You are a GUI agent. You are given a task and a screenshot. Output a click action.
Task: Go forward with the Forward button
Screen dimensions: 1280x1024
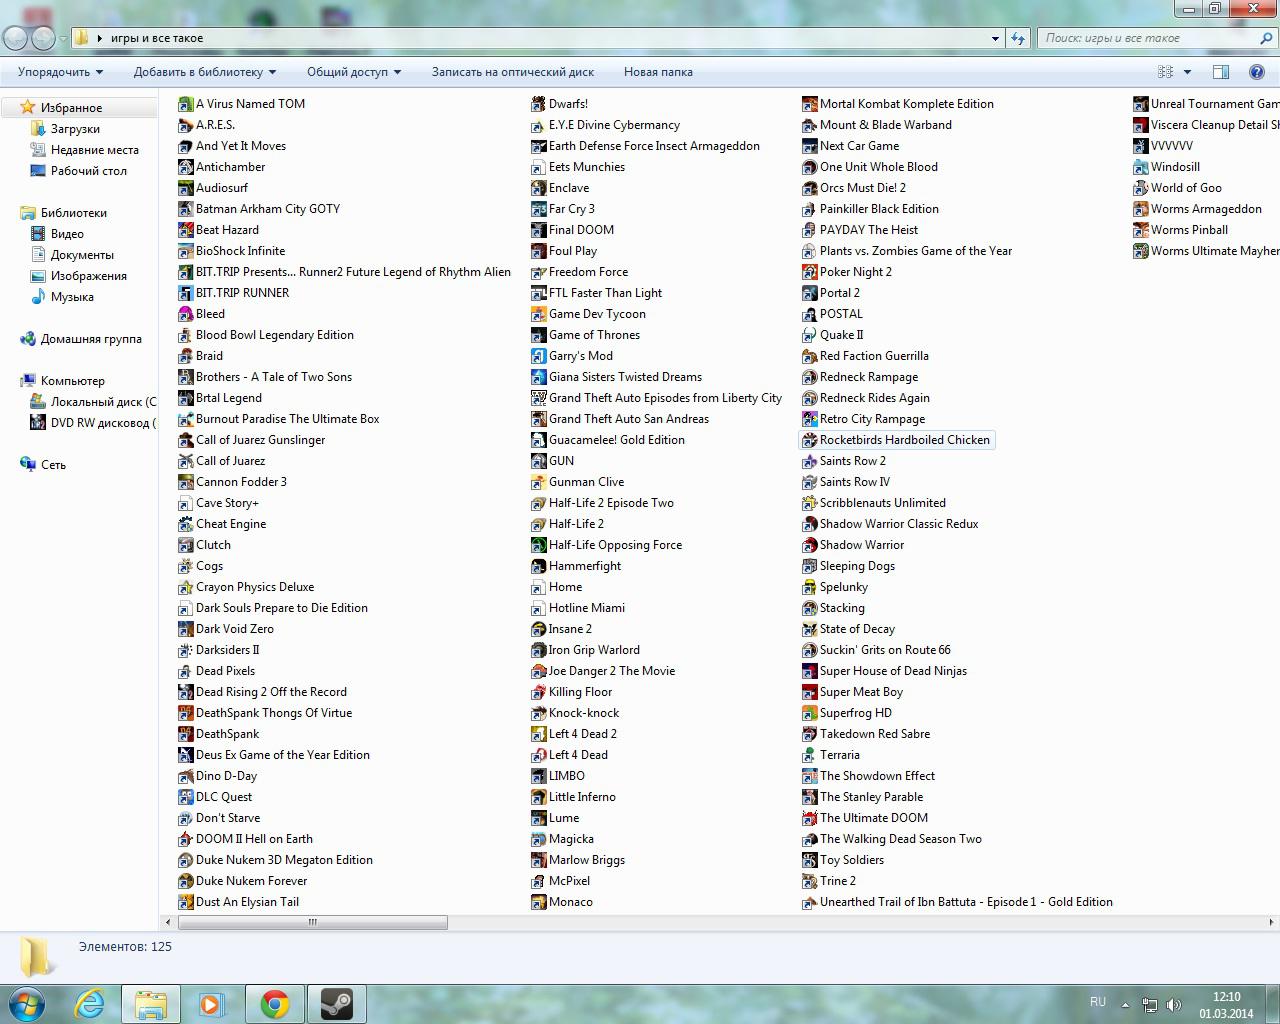tap(43, 38)
